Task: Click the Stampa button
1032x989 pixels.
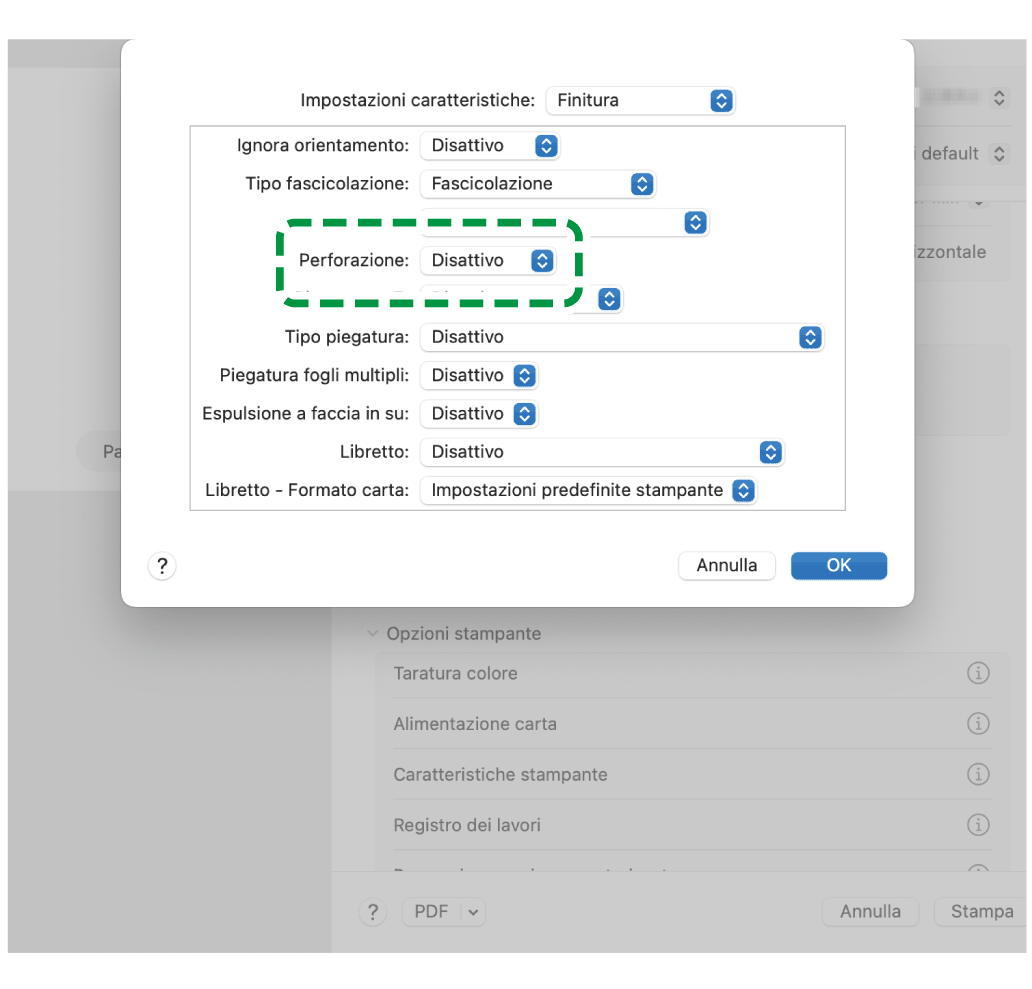Action: pyautogui.click(x=981, y=912)
